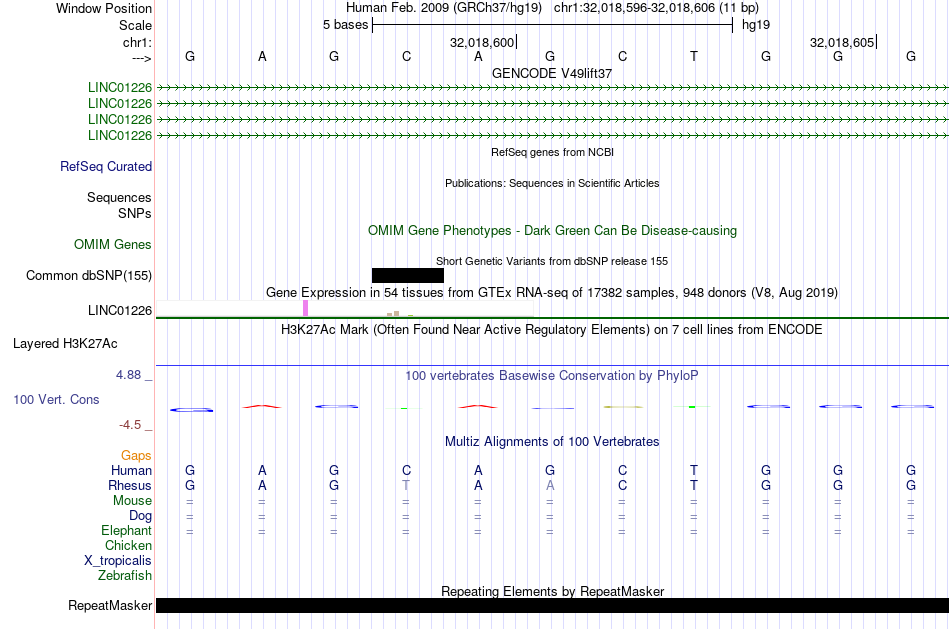The image size is (950, 629).
Task: Click the 'OMIM Gene Phenotypes' track title
Action: 552,230
